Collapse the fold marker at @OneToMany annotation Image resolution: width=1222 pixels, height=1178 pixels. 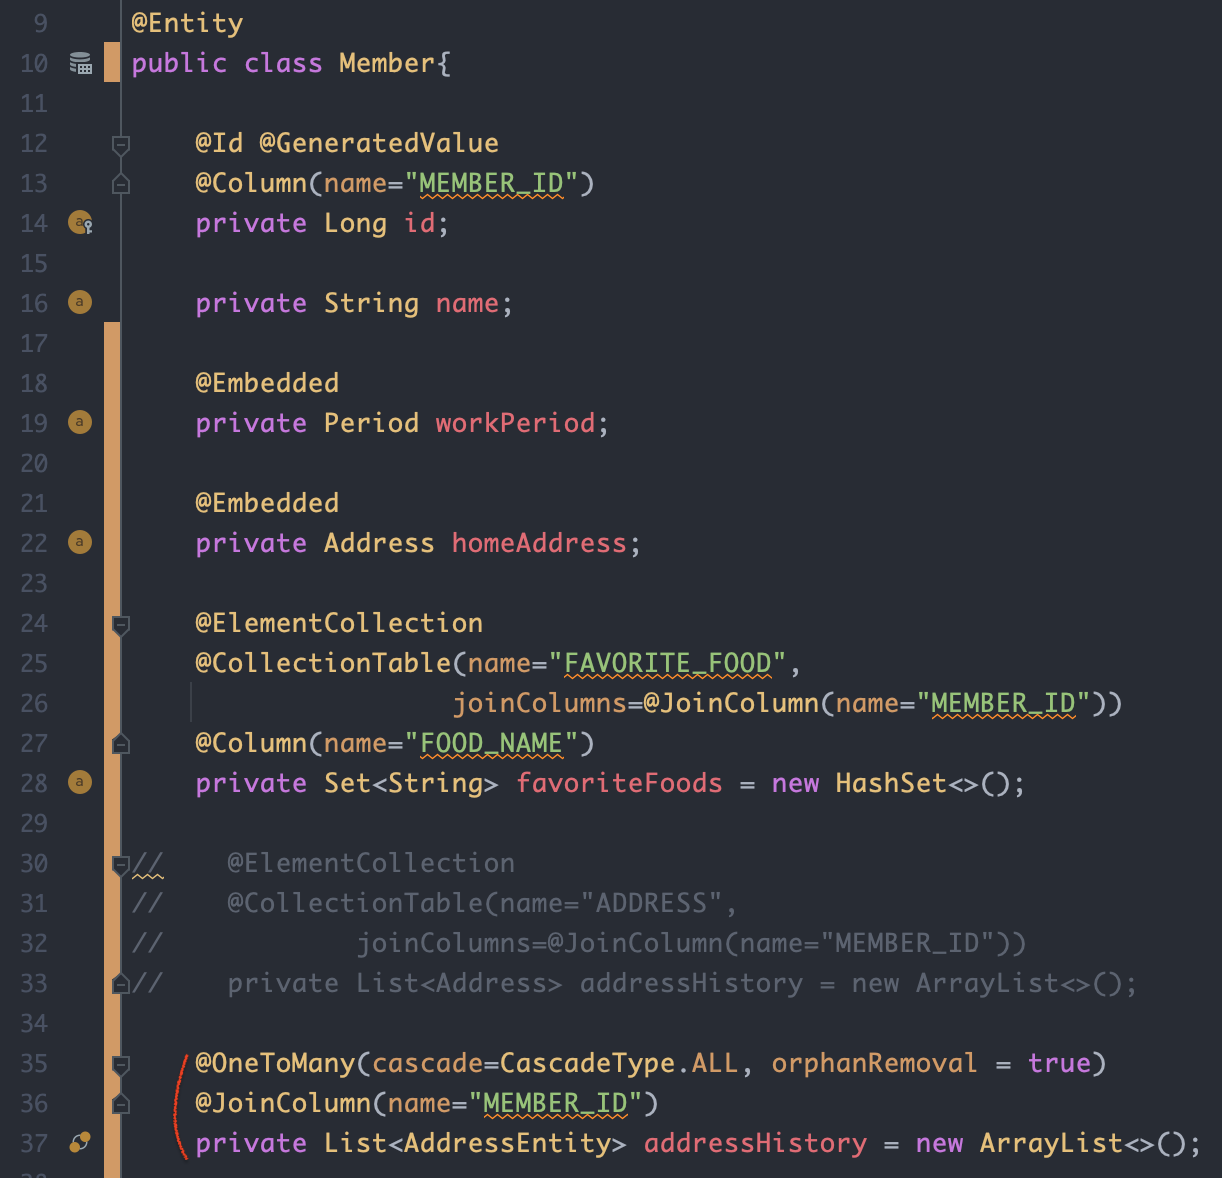[121, 1065]
